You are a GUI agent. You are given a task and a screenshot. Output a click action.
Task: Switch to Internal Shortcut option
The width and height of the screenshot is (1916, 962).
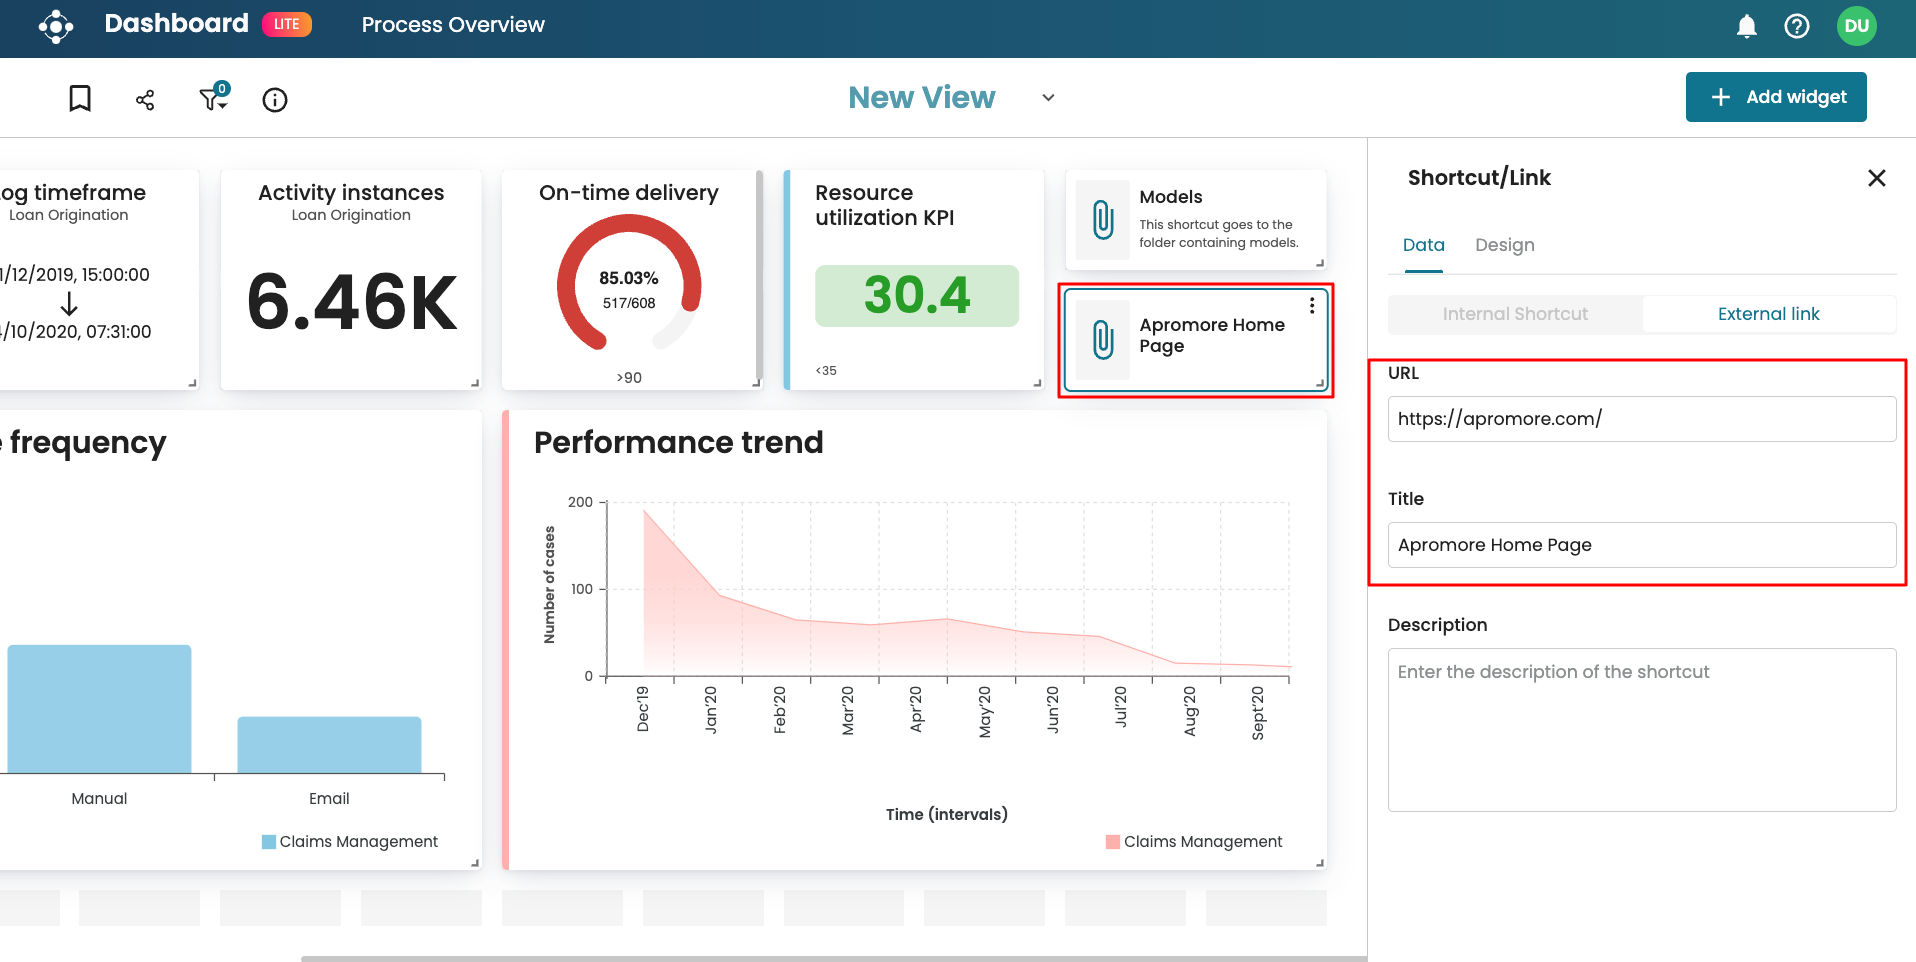[1515, 314]
